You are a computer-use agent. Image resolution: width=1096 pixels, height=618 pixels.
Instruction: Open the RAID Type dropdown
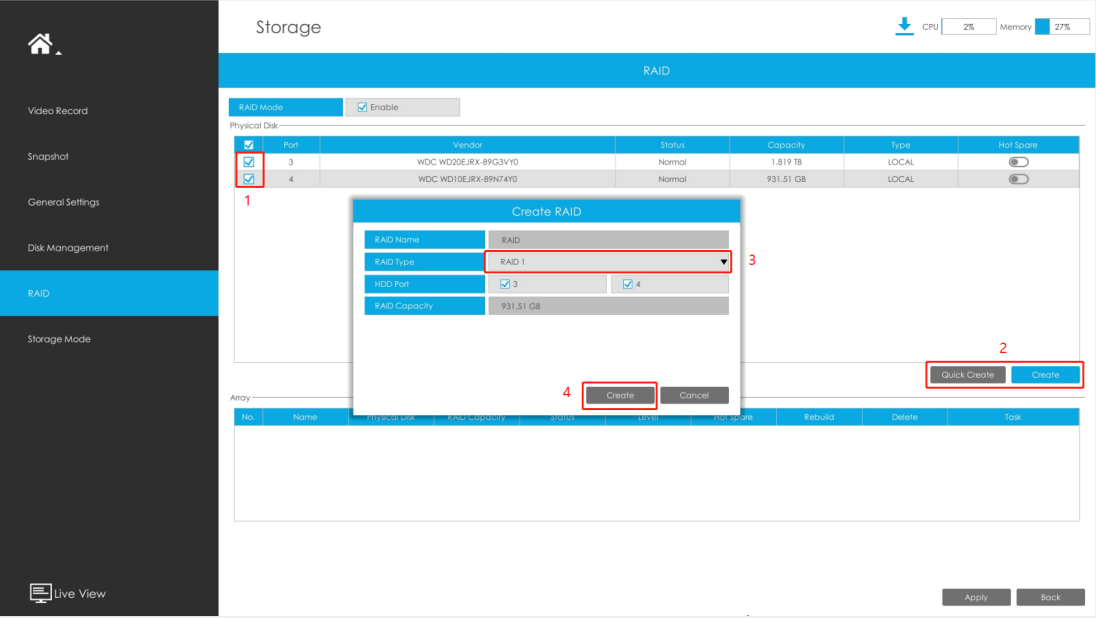(608, 261)
